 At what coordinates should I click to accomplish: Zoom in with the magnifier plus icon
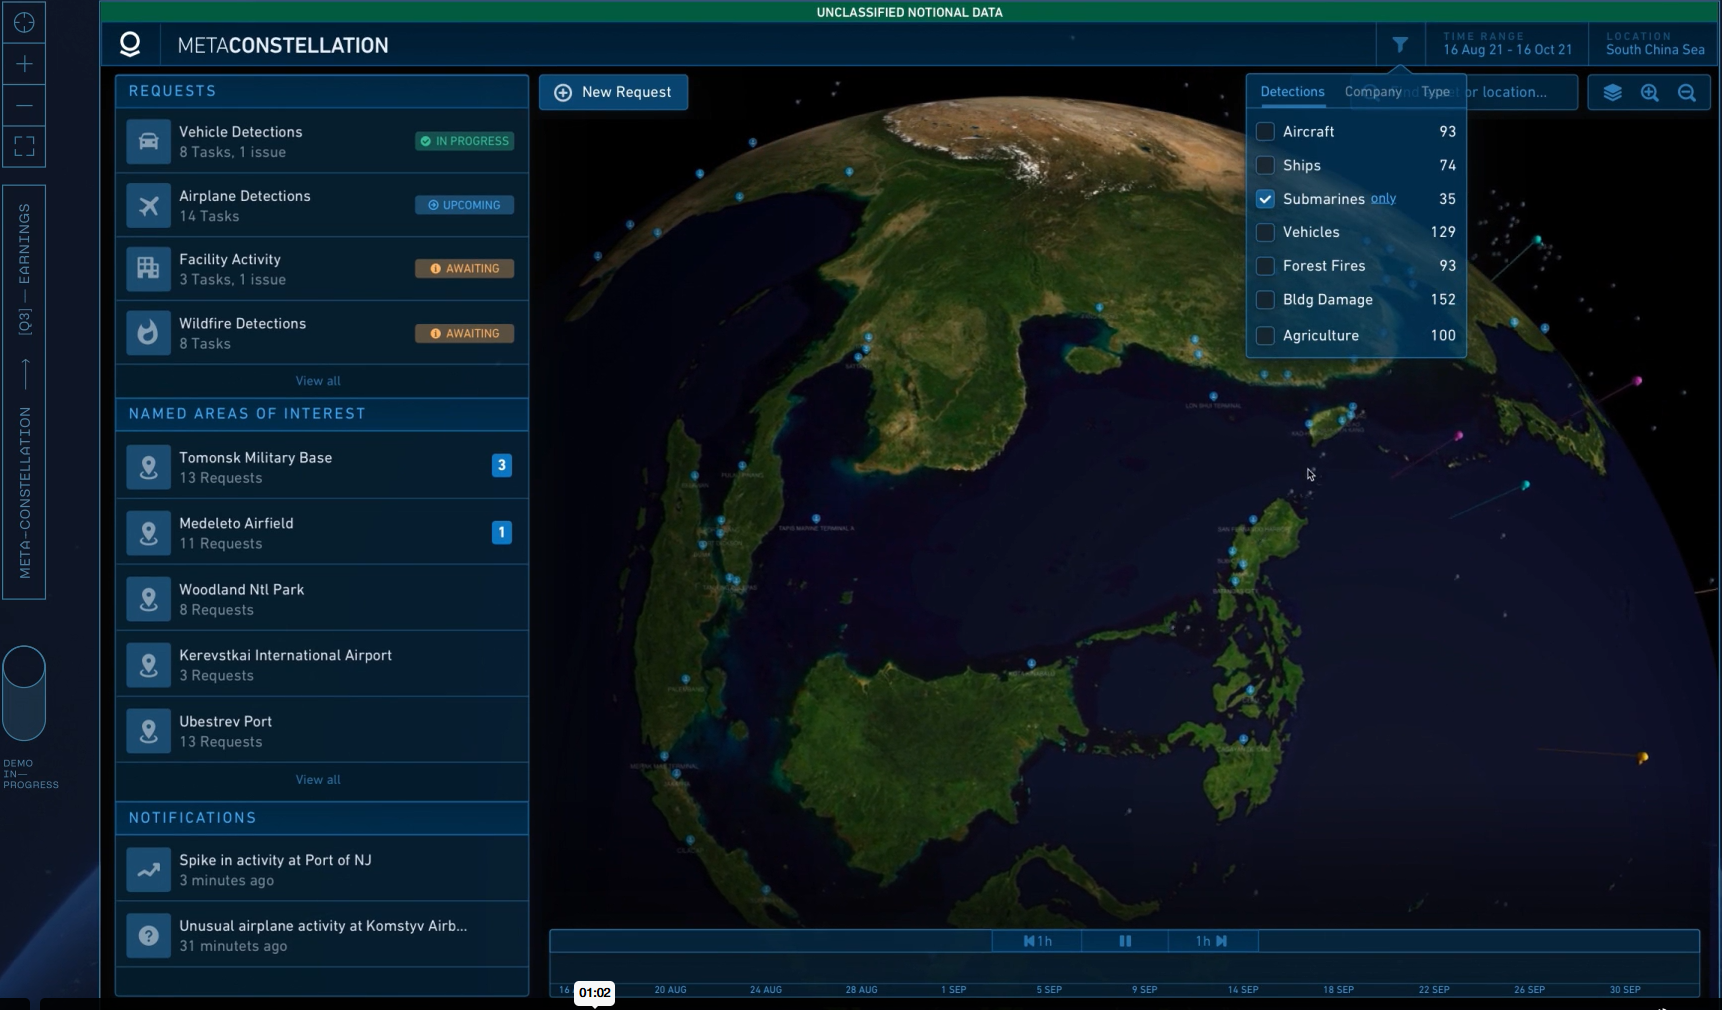tap(1650, 92)
